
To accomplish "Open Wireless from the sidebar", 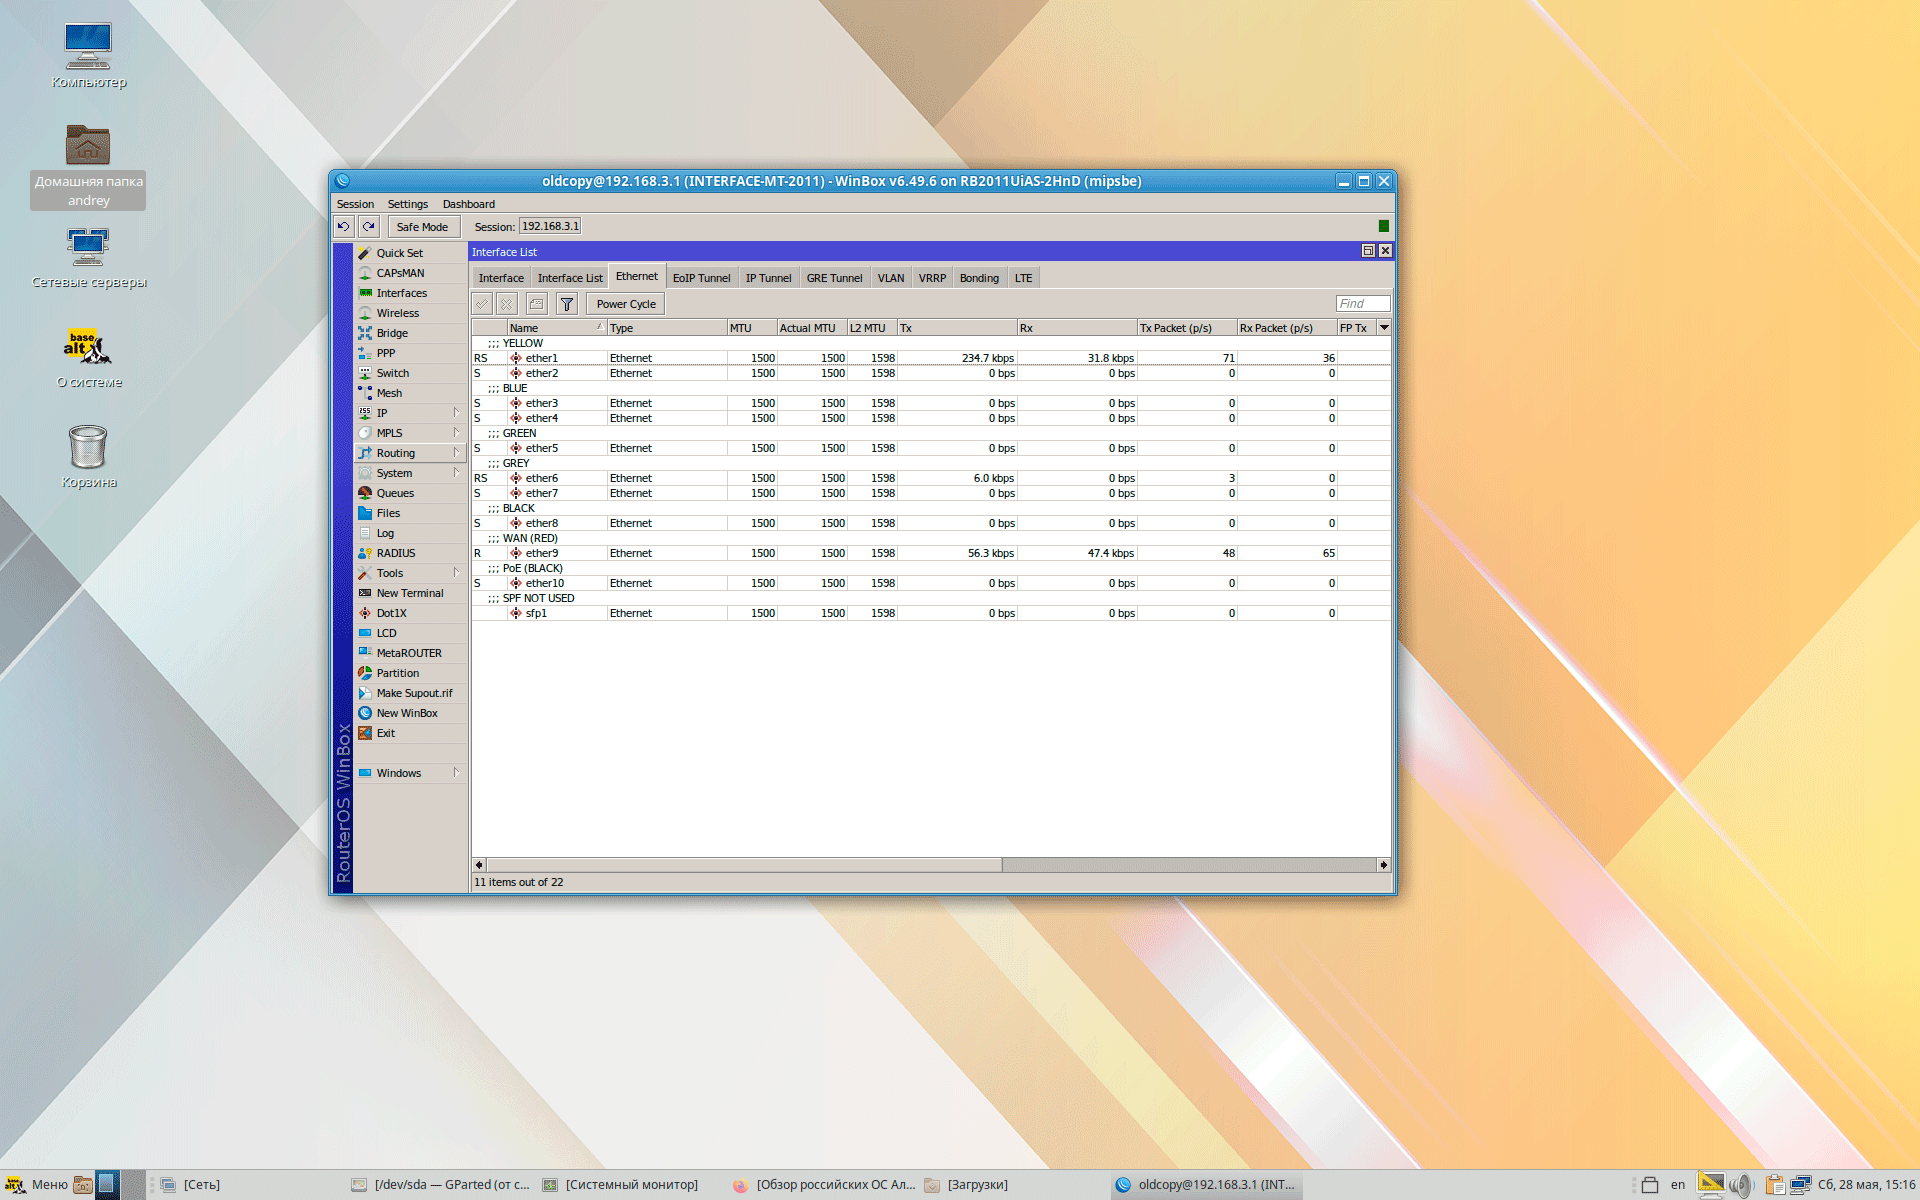I will [397, 313].
